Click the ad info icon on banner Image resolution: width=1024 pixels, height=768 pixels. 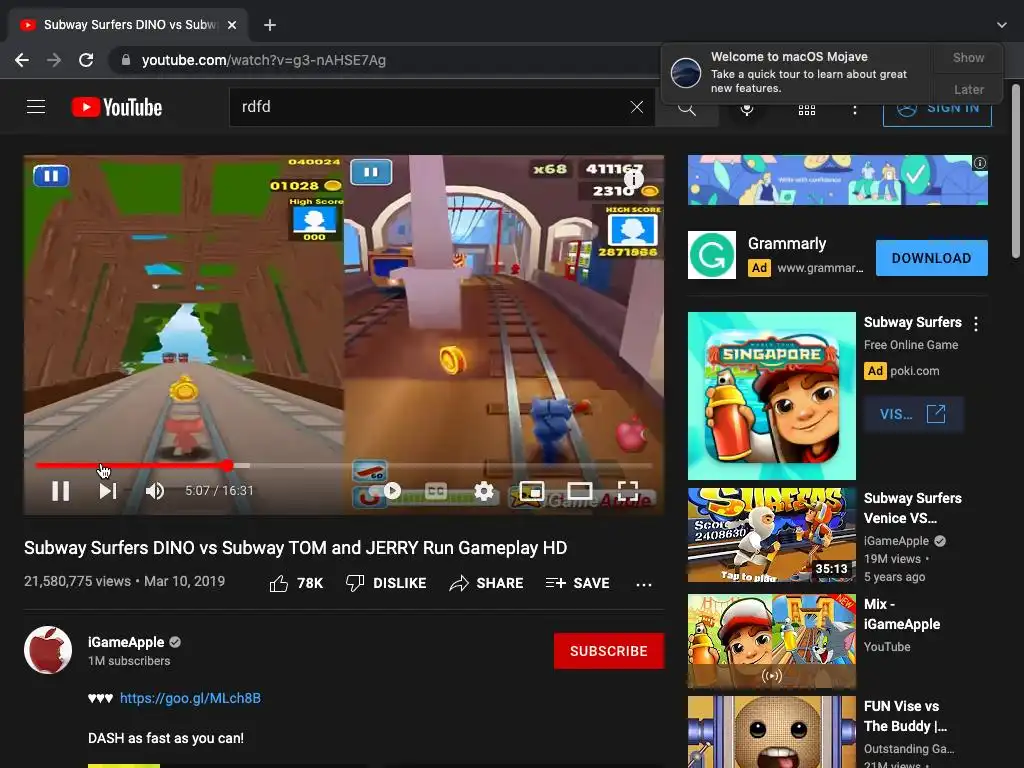980,163
